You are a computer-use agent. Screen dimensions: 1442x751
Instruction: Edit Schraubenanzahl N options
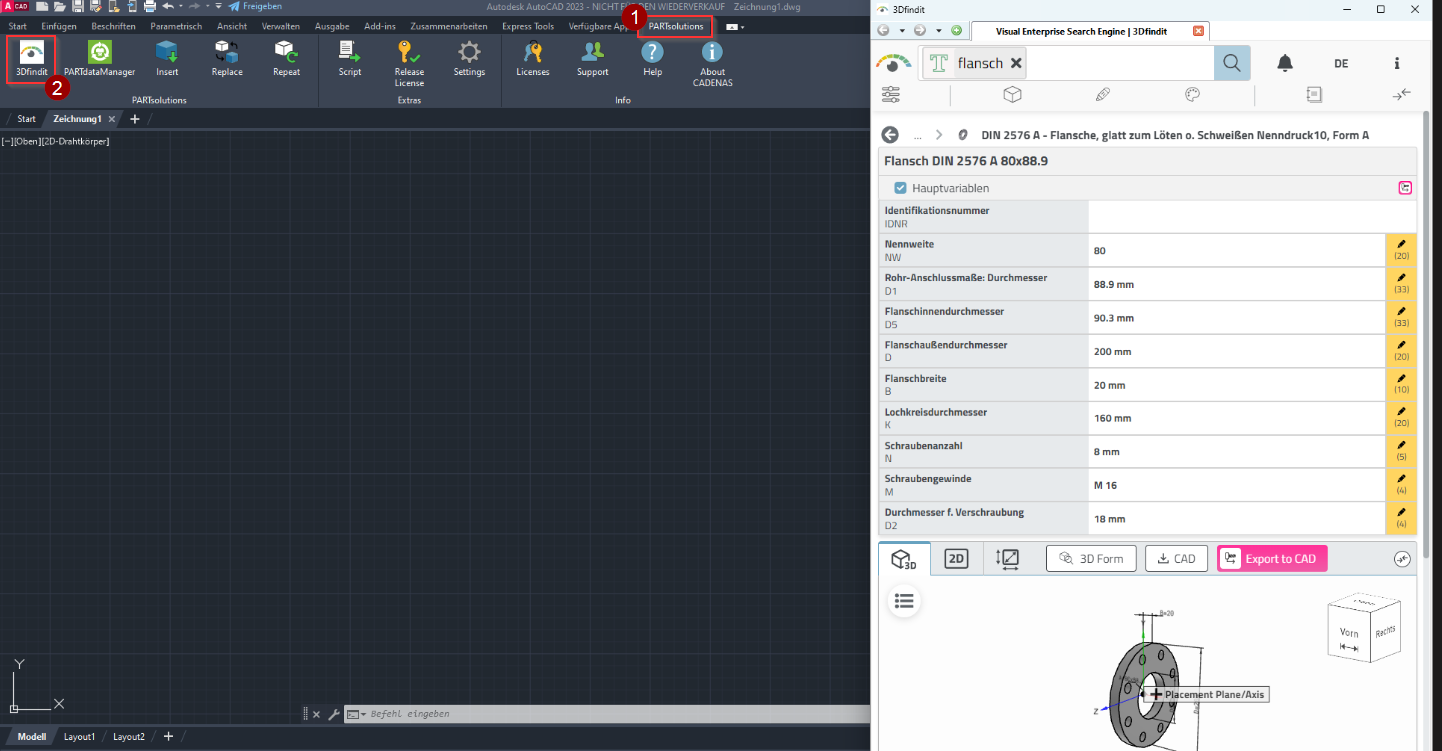1401,451
